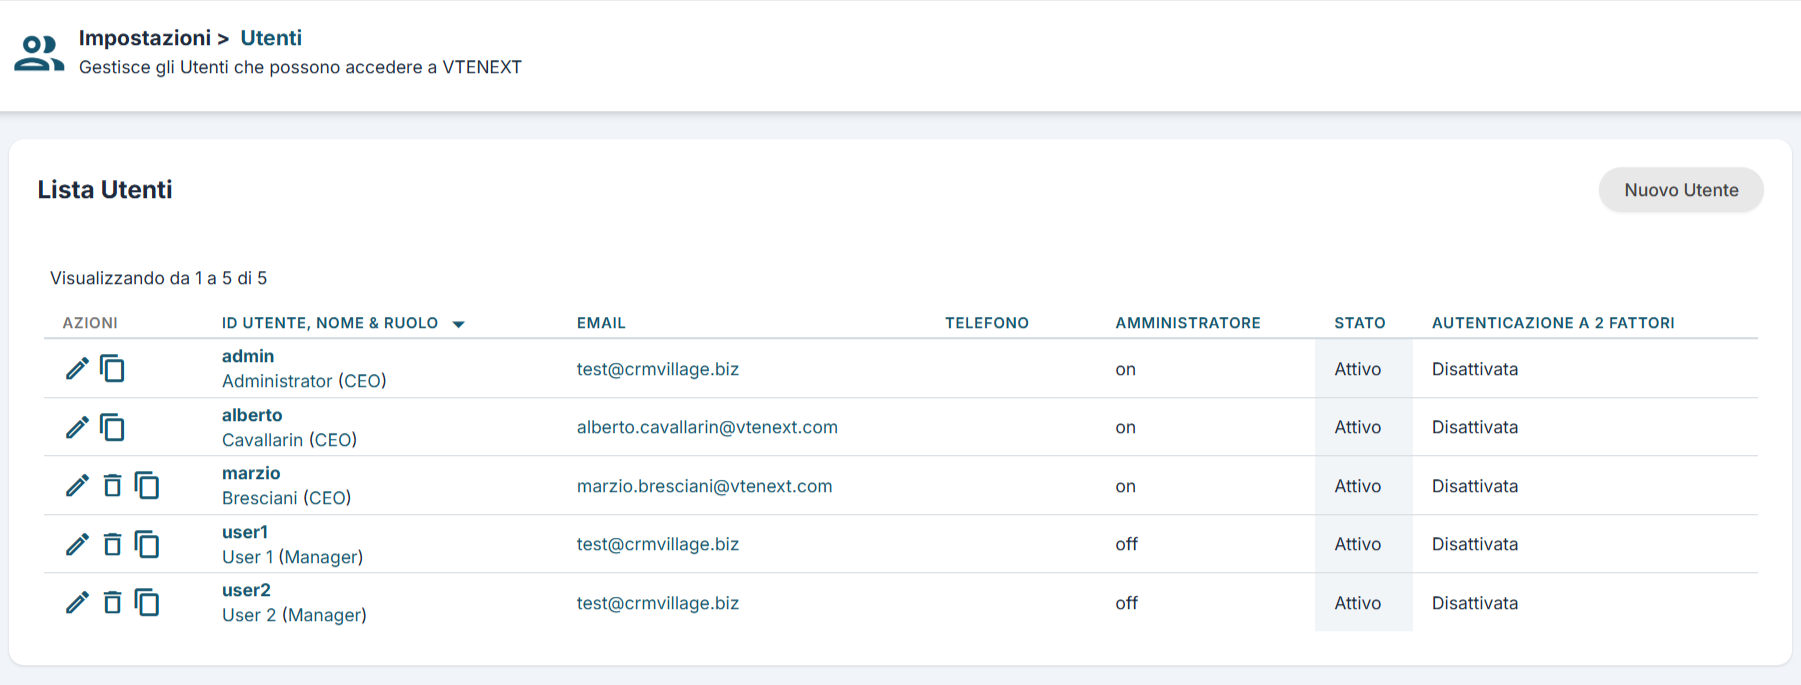Click Administrator (CEO) name text
The width and height of the screenshot is (1801, 685).
[304, 381]
